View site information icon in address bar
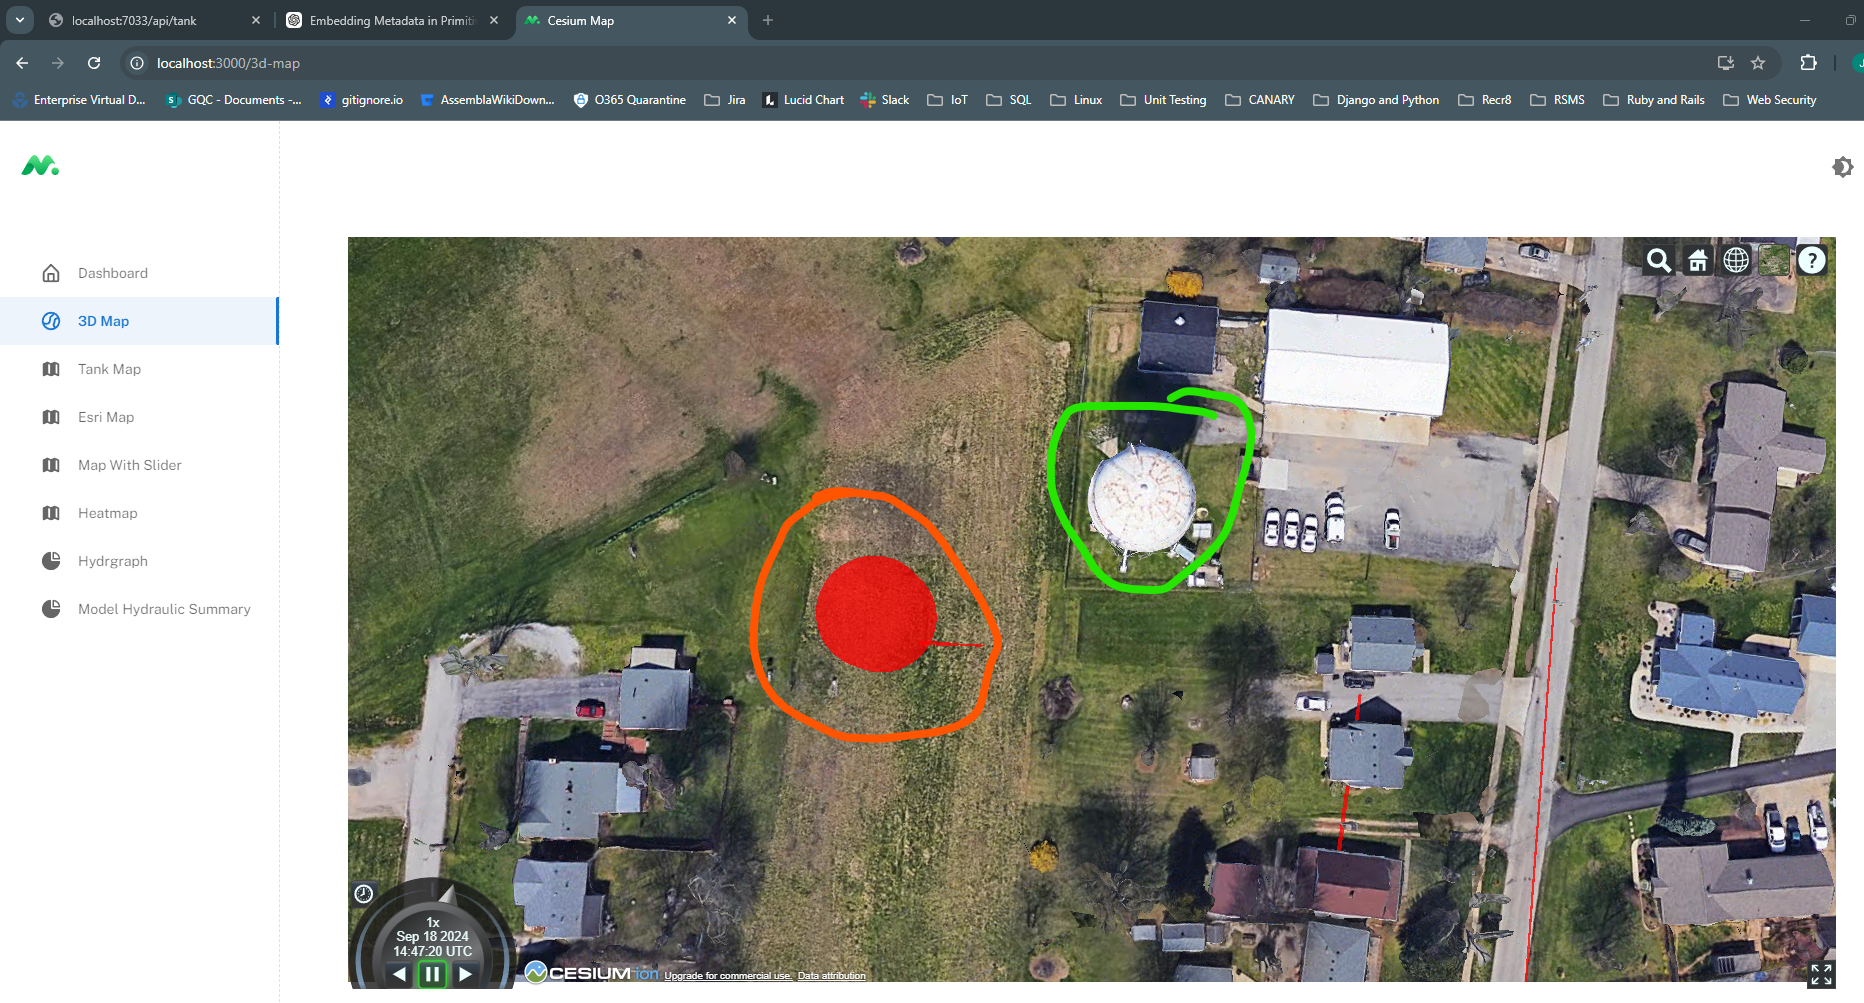The width and height of the screenshot is (1864, 1003). pyautogui.click(x=137, y=63)
